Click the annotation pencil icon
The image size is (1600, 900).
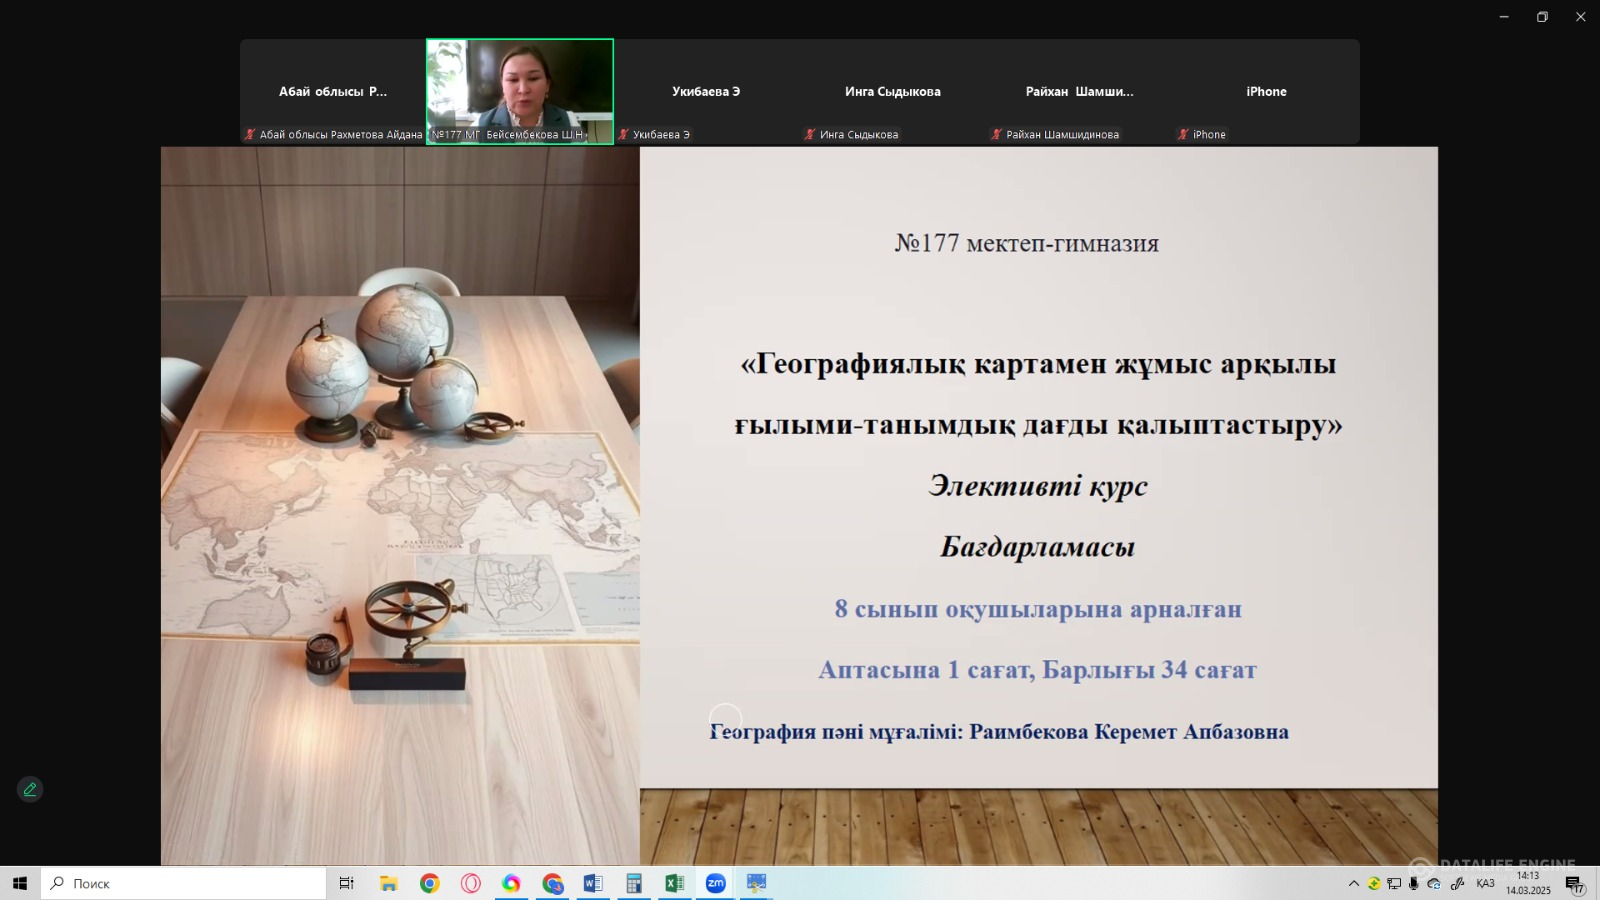pos(30,790)
